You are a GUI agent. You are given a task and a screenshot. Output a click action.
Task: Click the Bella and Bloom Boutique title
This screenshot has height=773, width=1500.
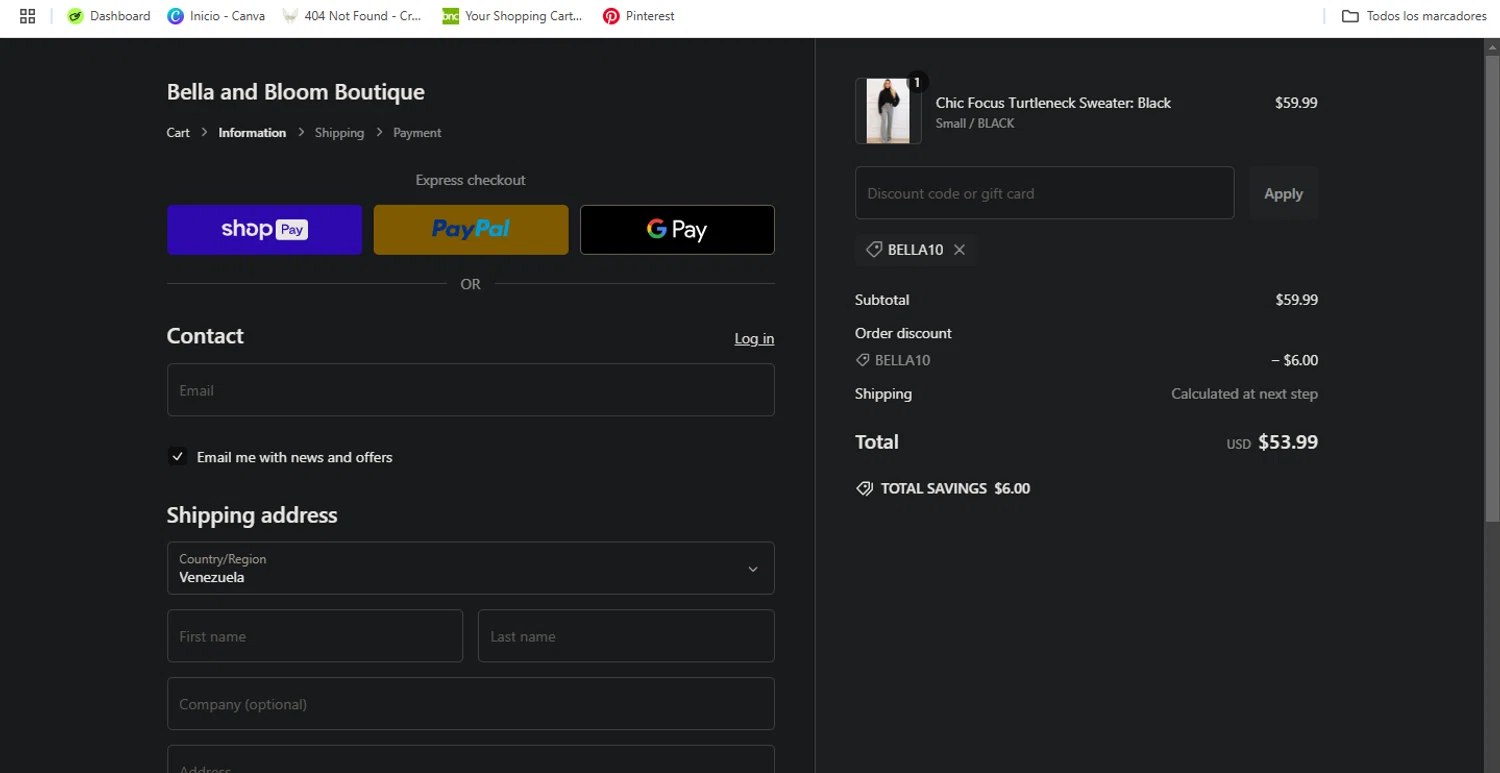pos(296,92)
